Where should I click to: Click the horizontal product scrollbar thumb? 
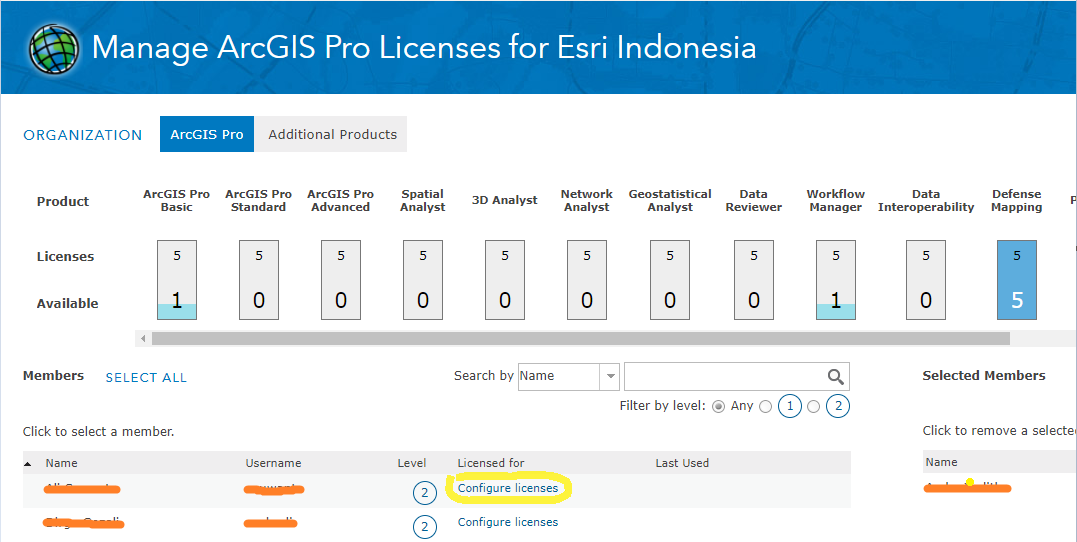580,339
